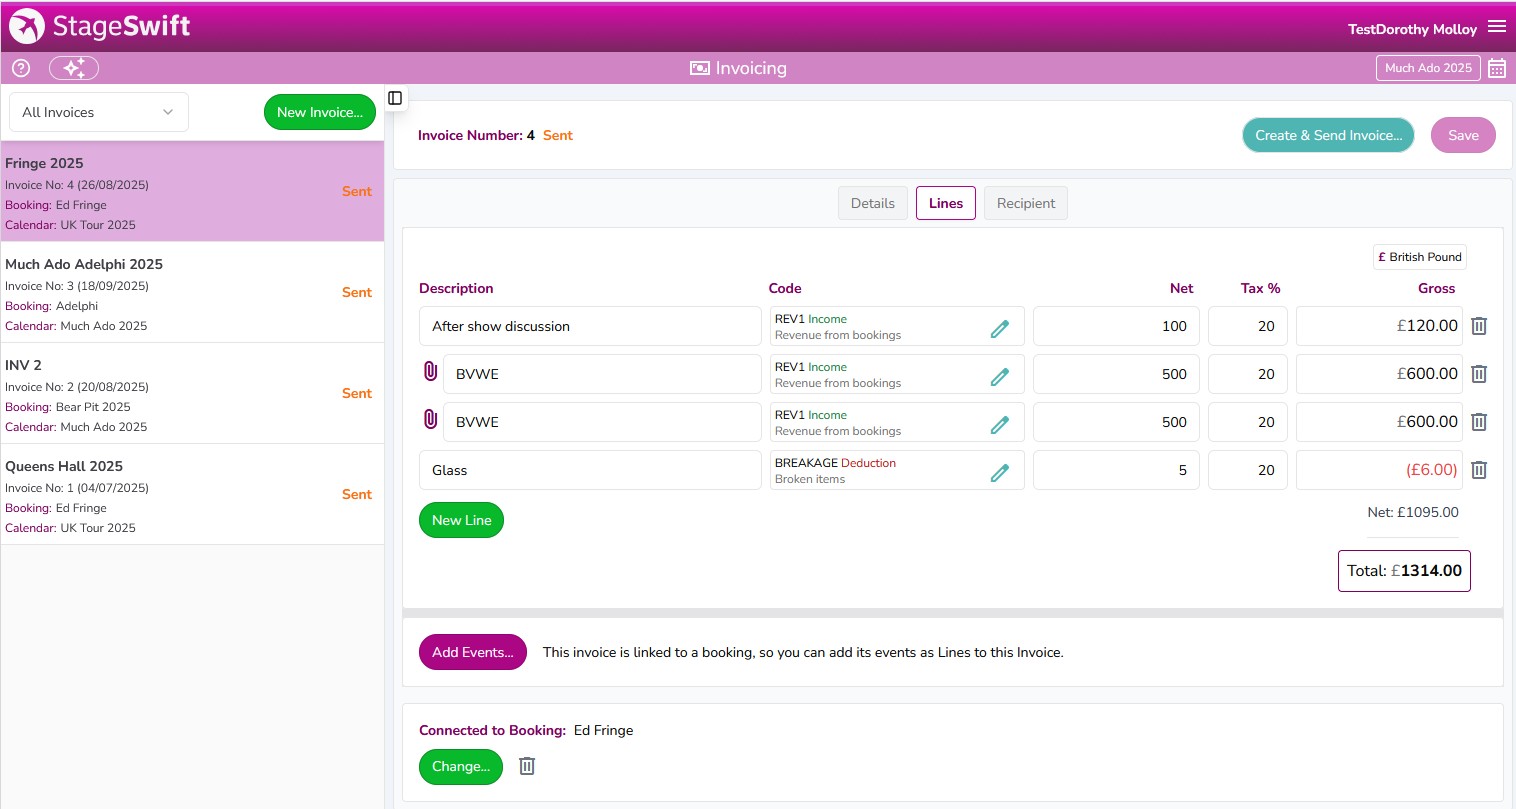
Task: Select the Fringe 2025 invoice
Action: point(192,192)
